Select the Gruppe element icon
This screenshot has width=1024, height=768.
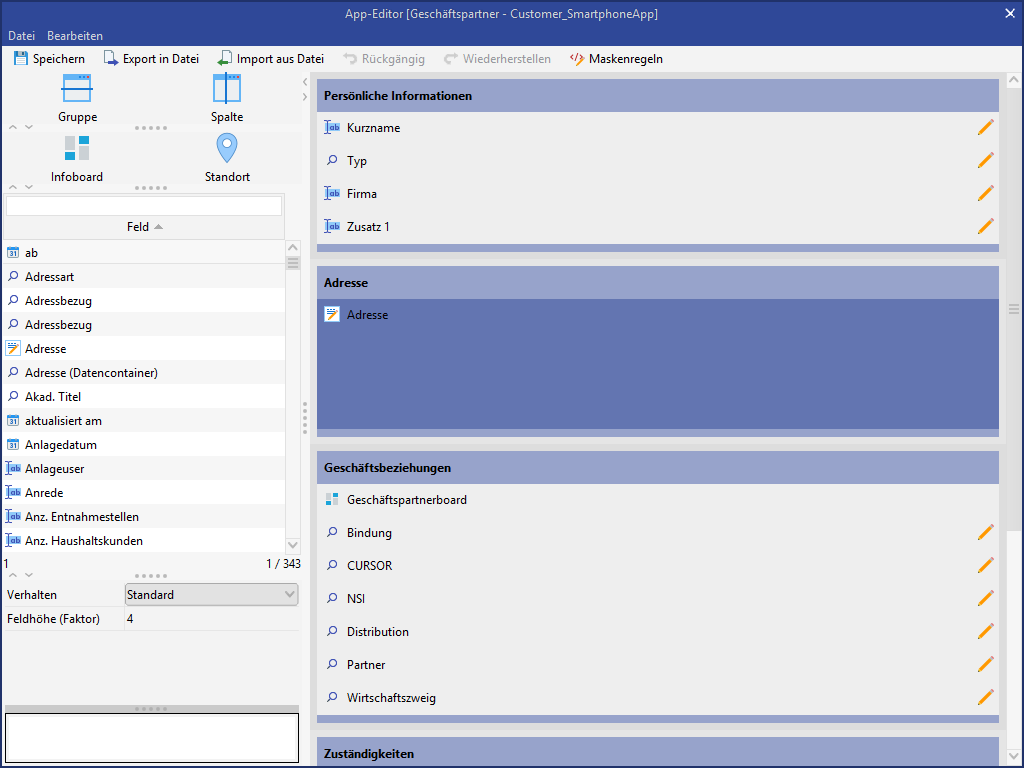click(77, 90)
